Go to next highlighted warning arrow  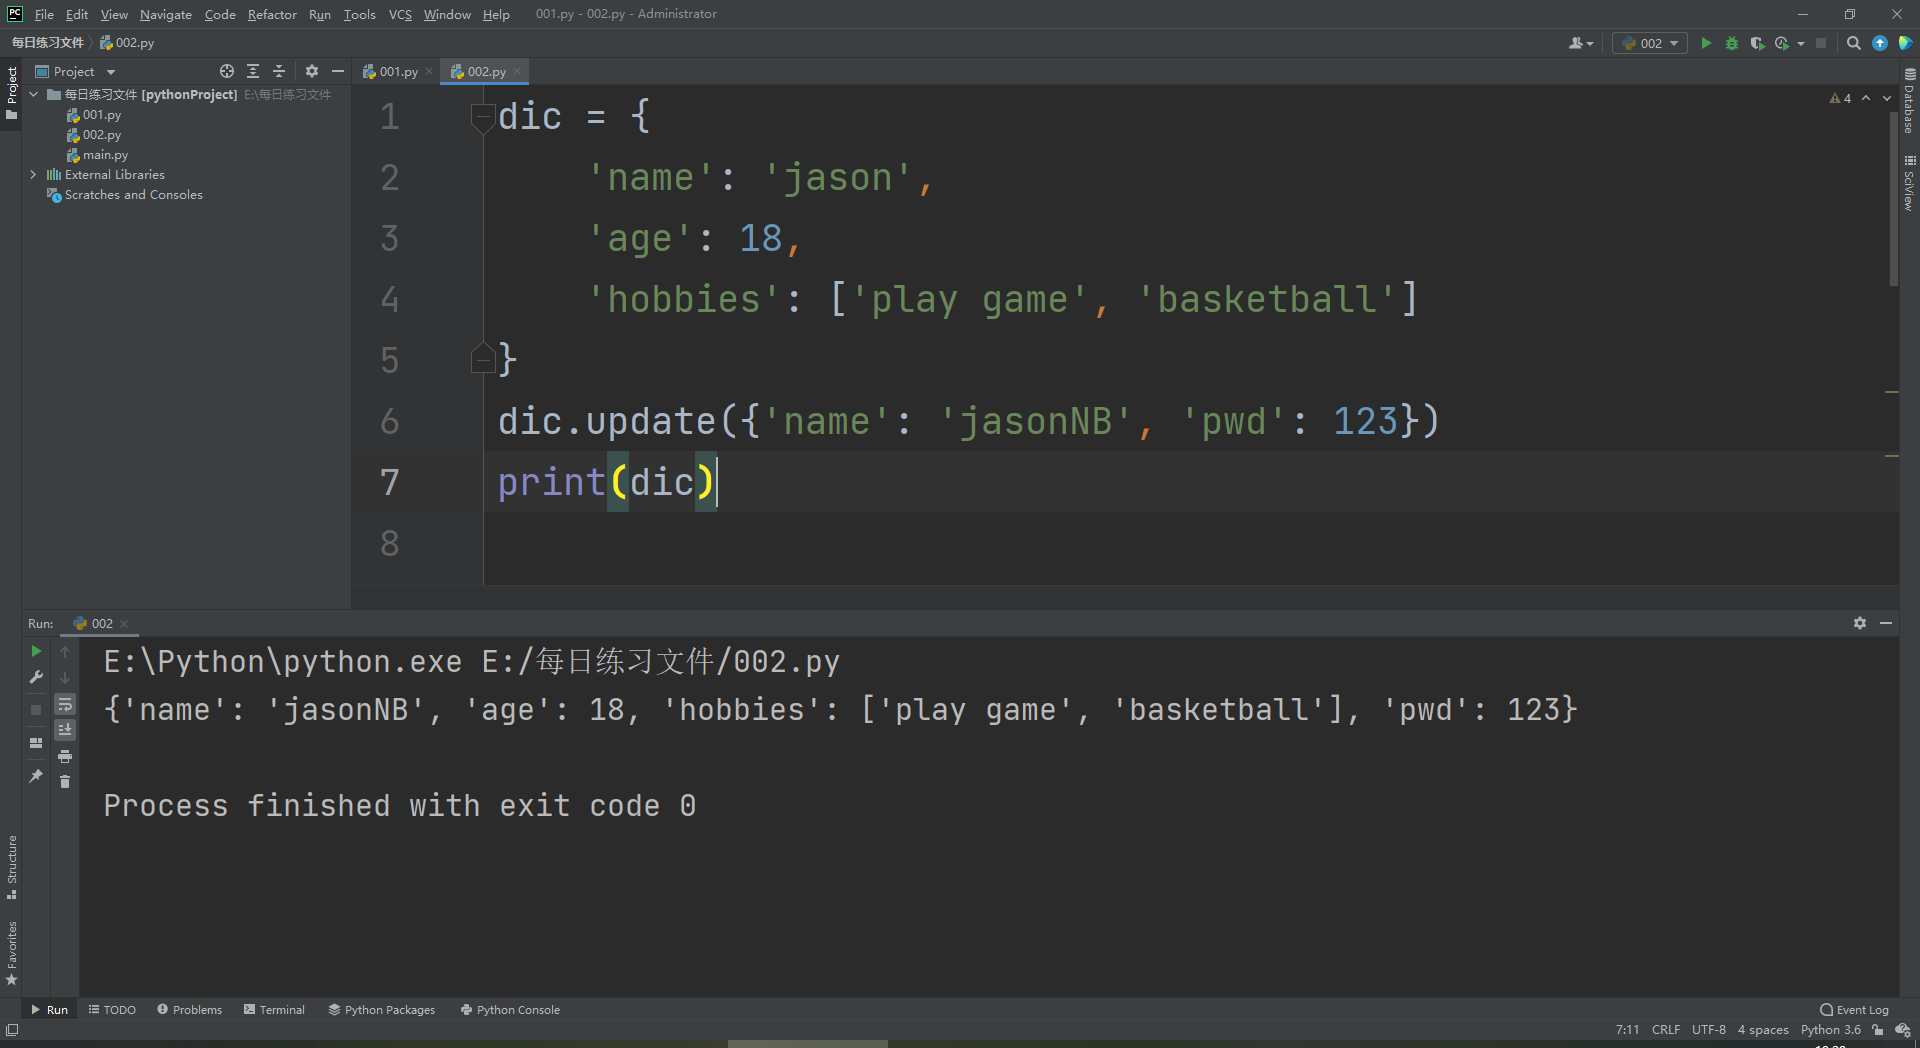(x=1887, y=98)
